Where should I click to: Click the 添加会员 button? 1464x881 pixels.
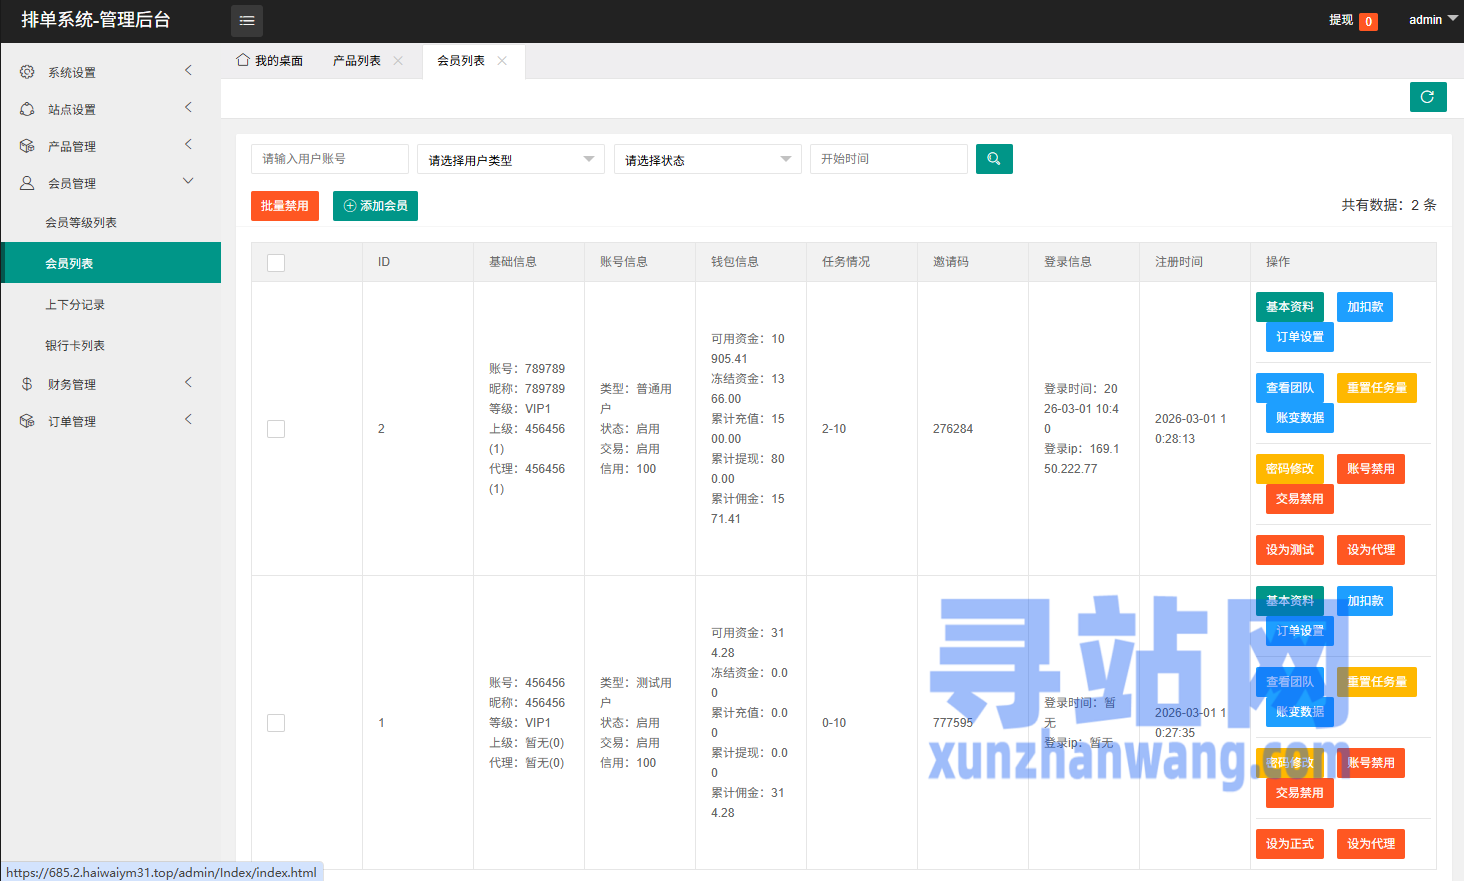click(x=375, y=206)
